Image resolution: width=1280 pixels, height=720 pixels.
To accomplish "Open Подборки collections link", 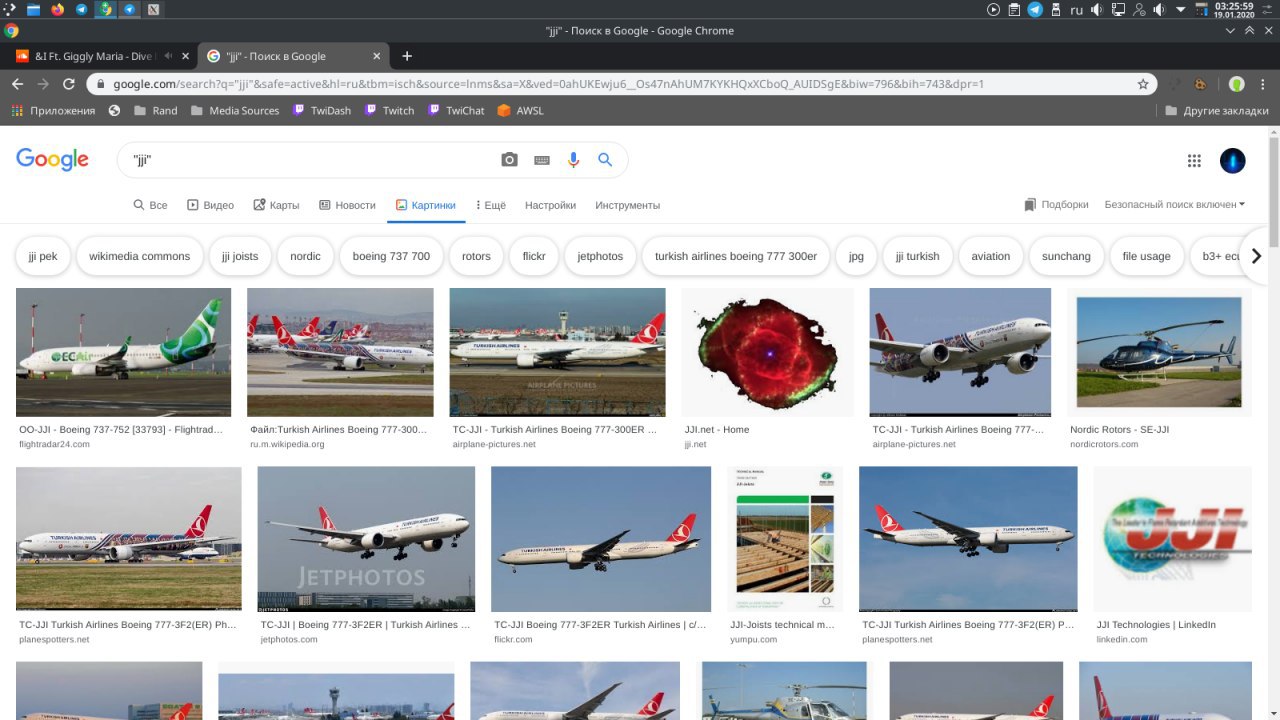I will (1056, 205).
